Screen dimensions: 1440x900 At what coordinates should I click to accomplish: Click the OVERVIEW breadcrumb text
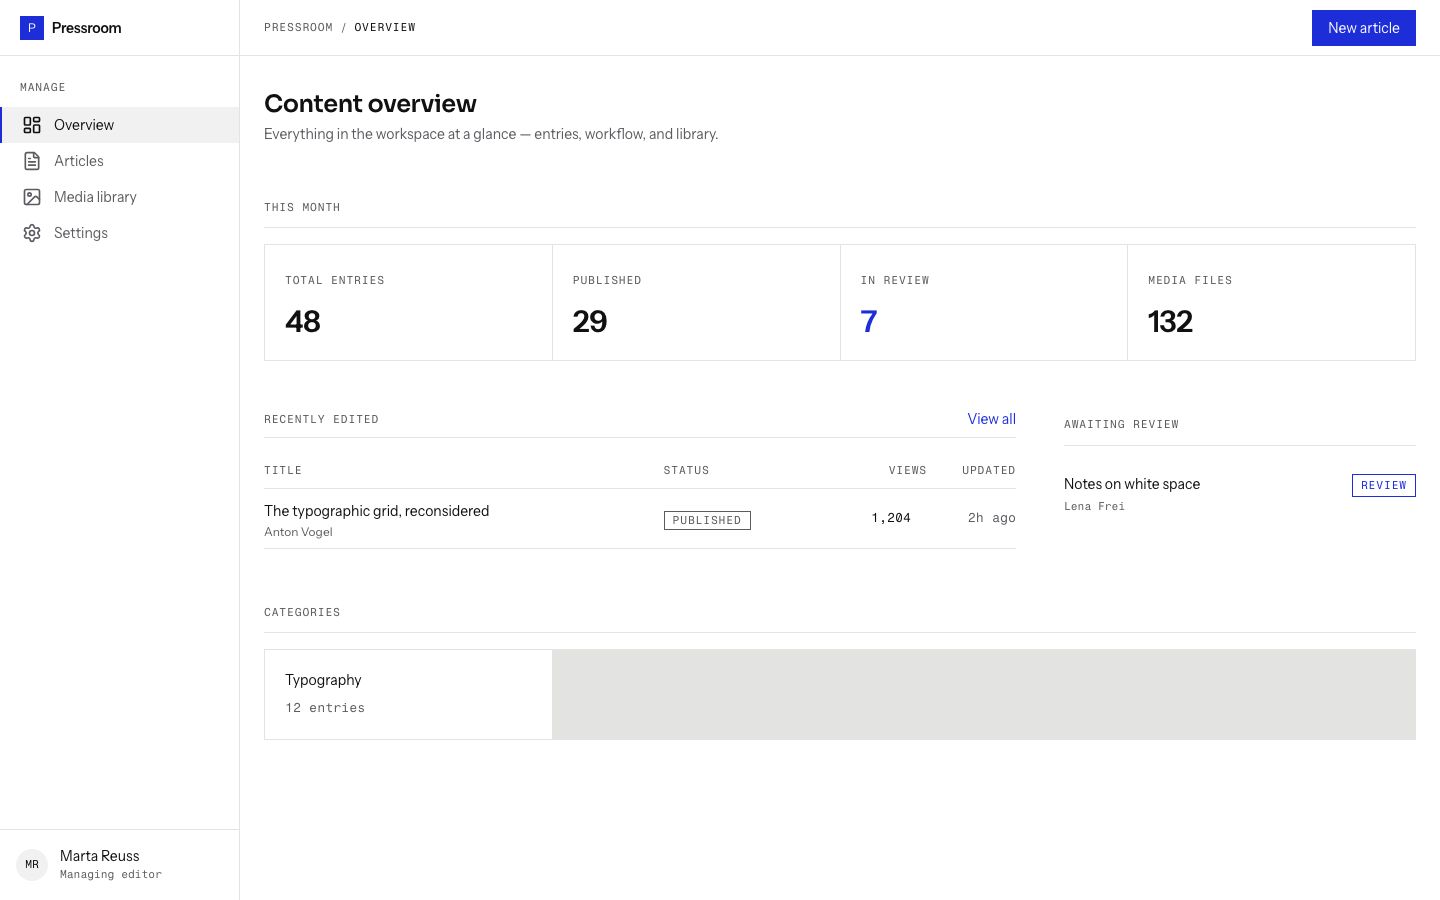pyautogui.click(x=385, y=27)
